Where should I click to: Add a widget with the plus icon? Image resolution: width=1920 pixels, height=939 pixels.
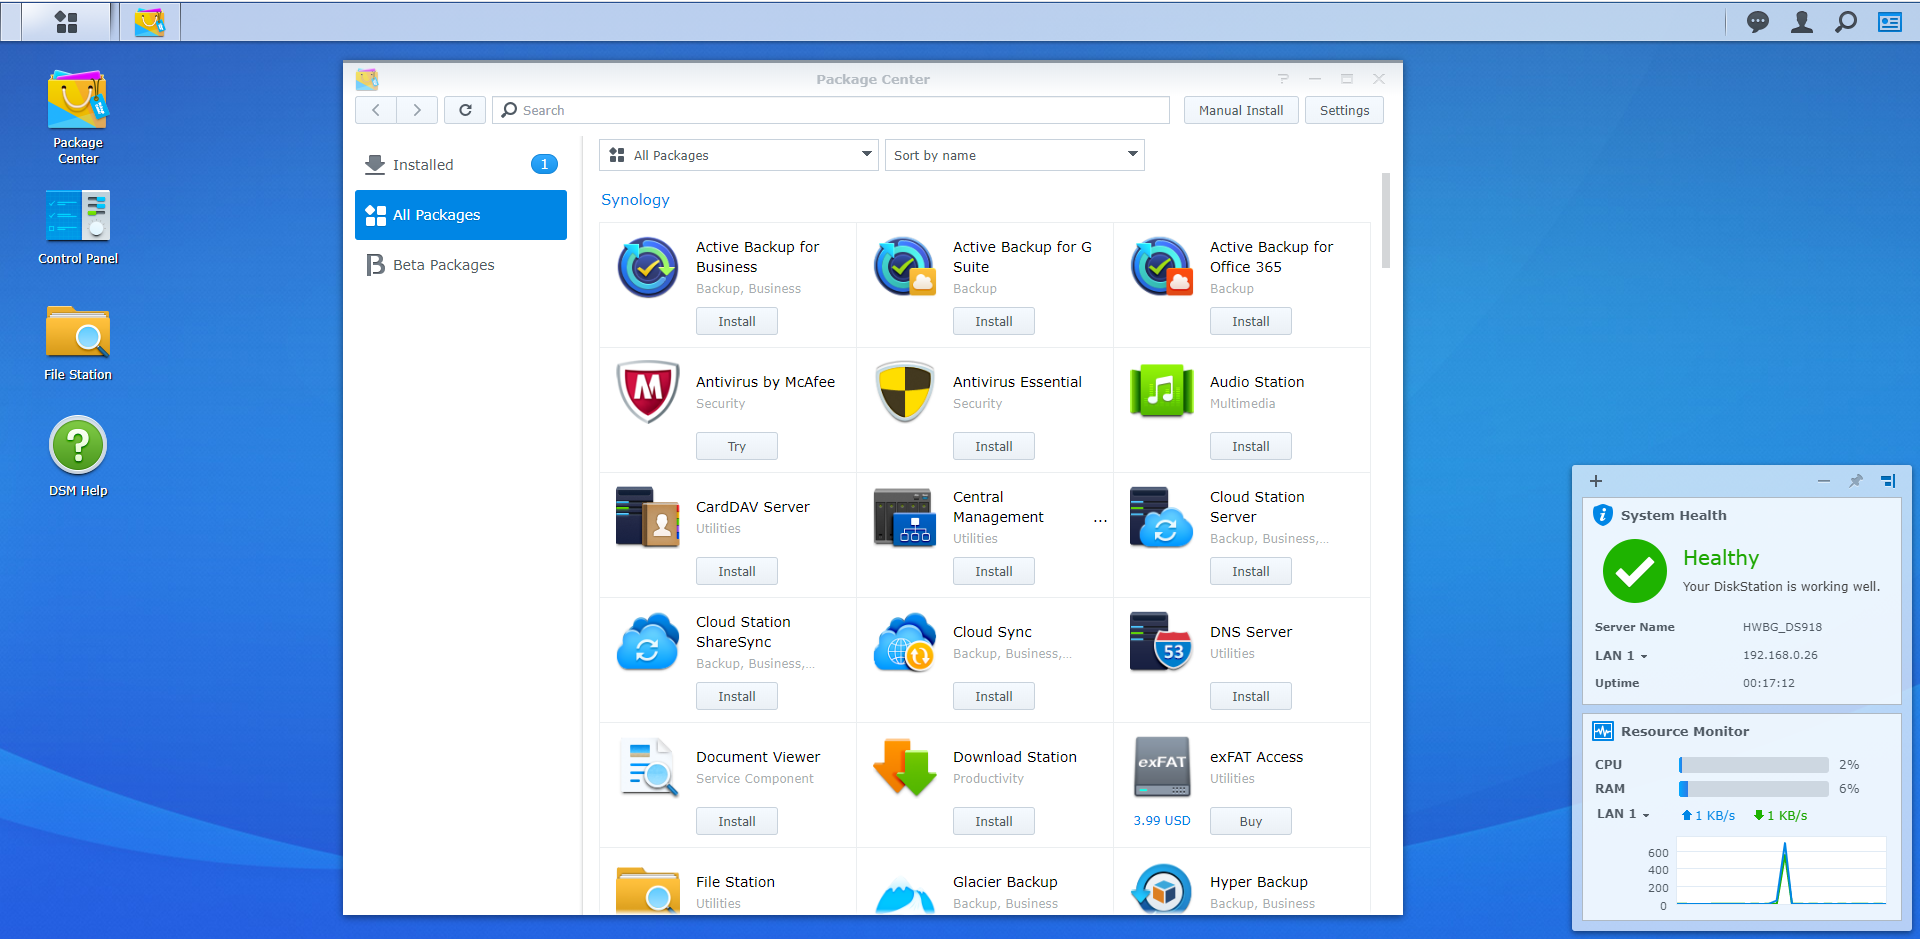click(1596, 481)
